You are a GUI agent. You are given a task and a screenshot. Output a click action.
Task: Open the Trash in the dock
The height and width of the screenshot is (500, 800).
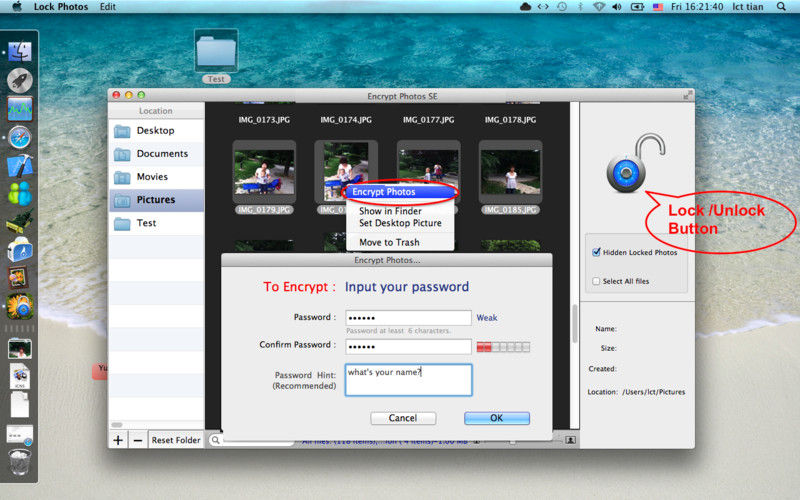20,462
